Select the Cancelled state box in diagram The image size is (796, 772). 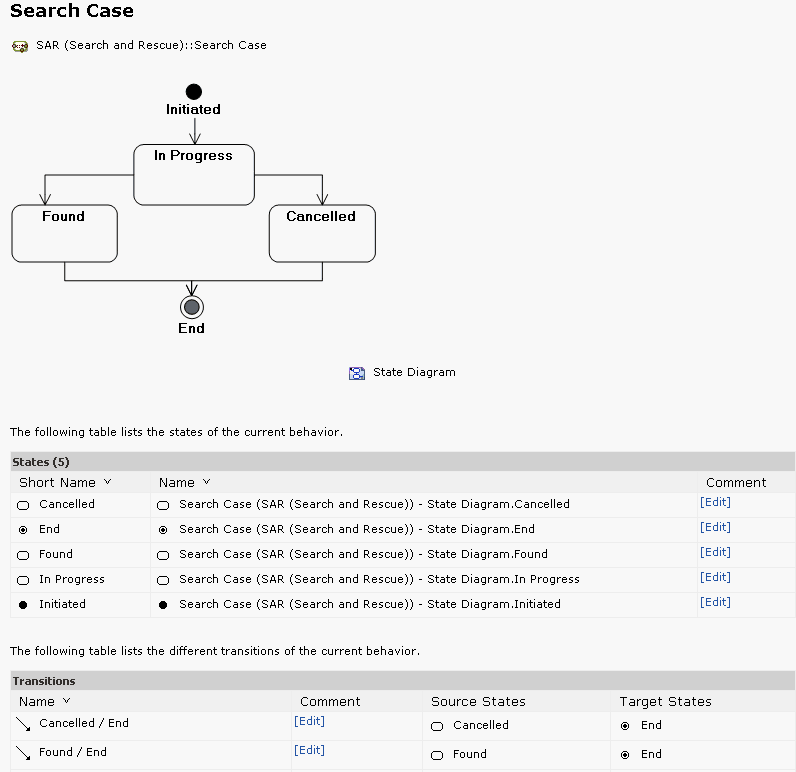pyautogui.click(x=321, y=234)
